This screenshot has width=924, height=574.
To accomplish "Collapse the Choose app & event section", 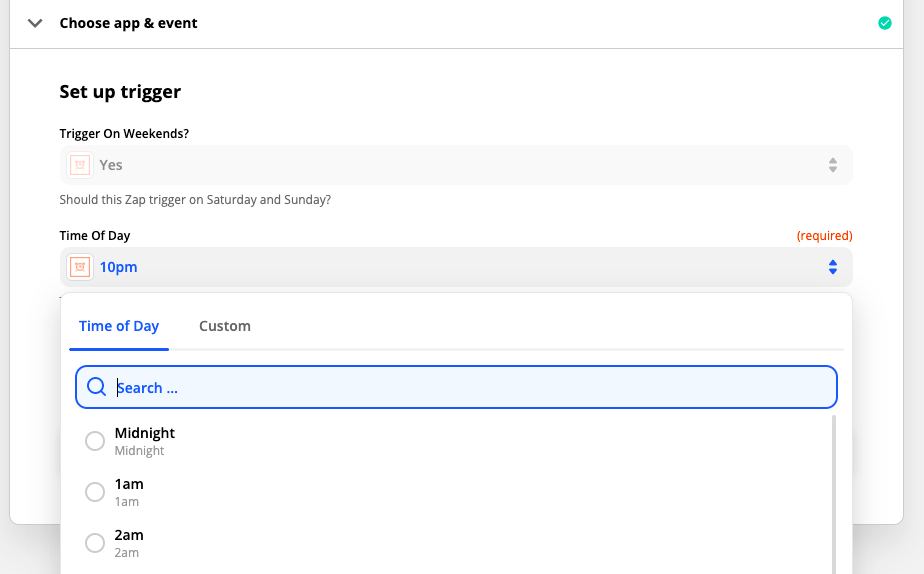I will click(35, 23).
